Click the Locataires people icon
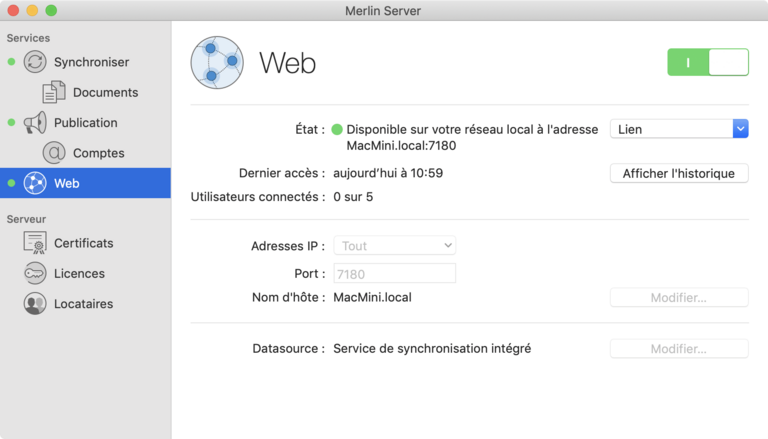This screenshot has width=768, height=439. coord(35,304)
